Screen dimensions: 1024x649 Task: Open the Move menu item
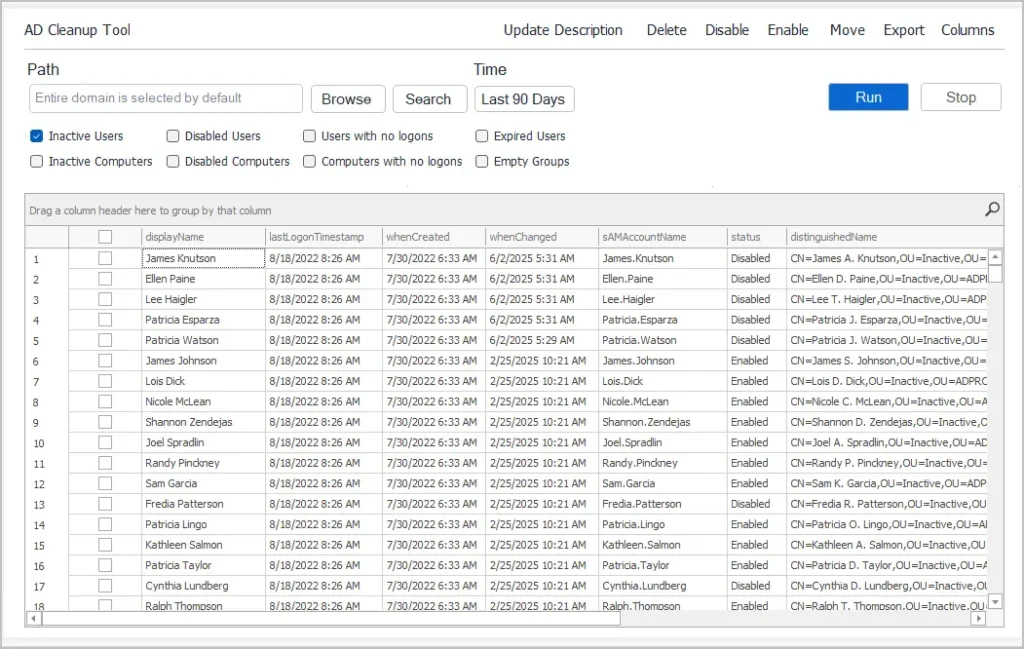coord(847,30)
